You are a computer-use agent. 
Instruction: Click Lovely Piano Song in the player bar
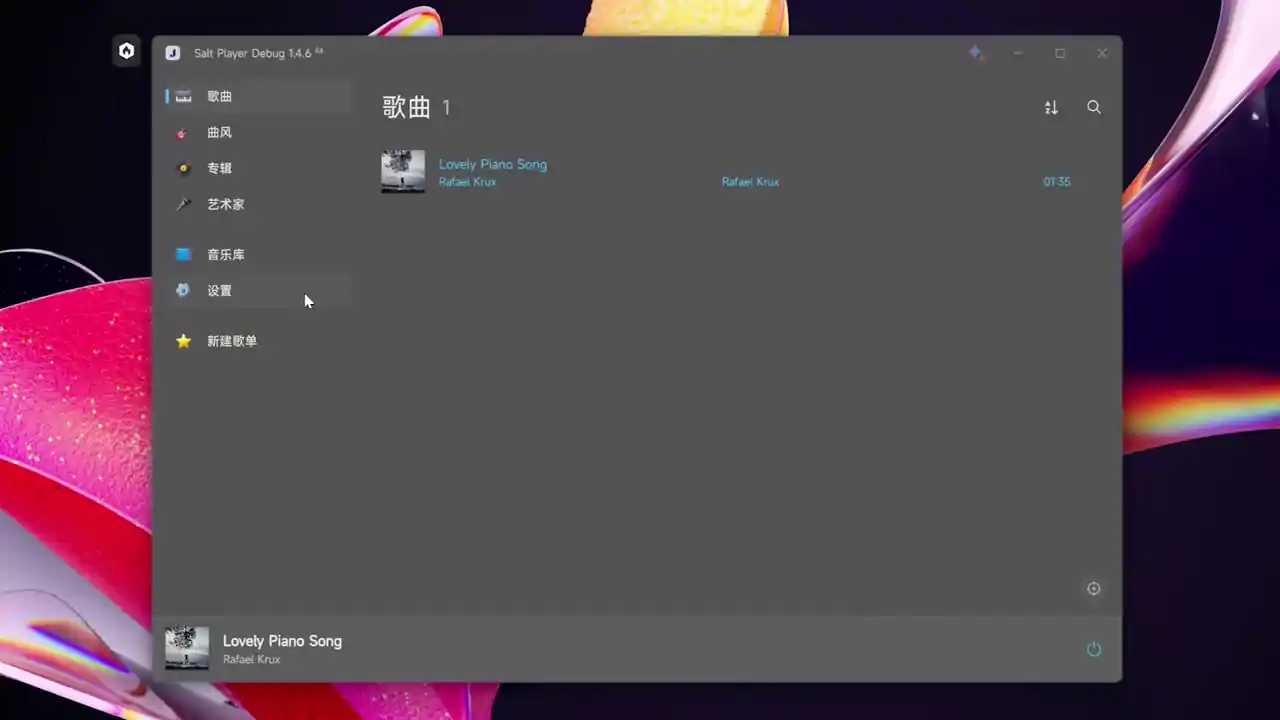click(282, 641)
